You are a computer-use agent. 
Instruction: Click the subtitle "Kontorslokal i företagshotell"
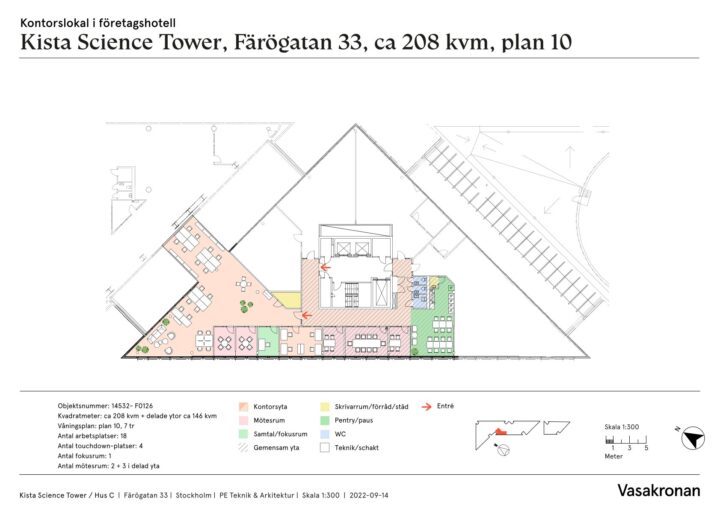pyautogui.click(x=98, y=23)
